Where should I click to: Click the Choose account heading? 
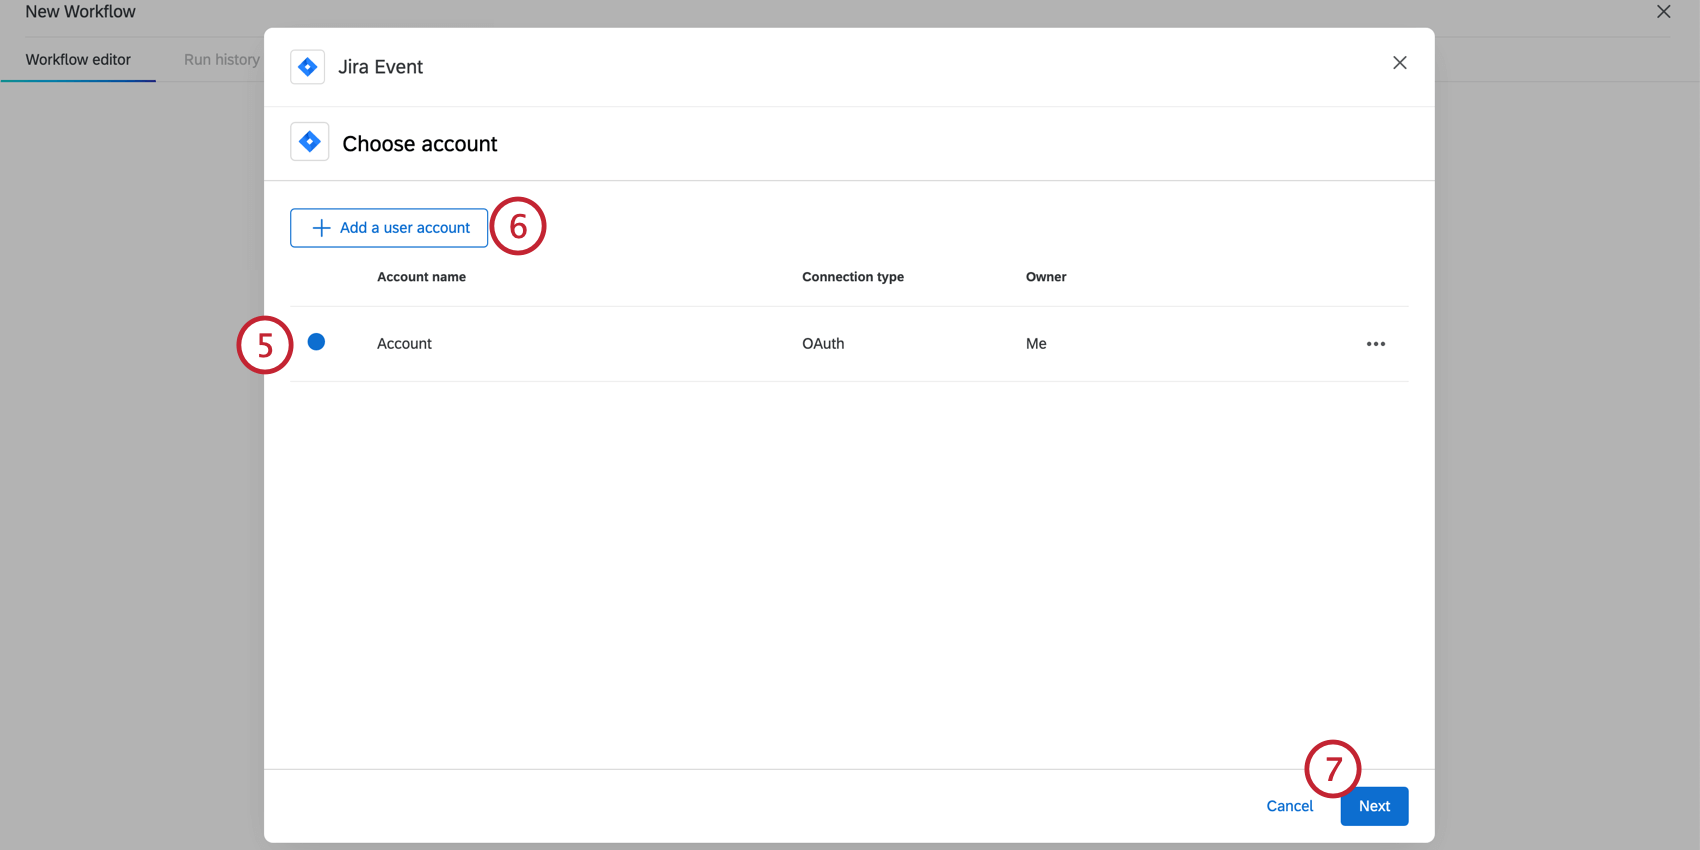click(419, 144)
